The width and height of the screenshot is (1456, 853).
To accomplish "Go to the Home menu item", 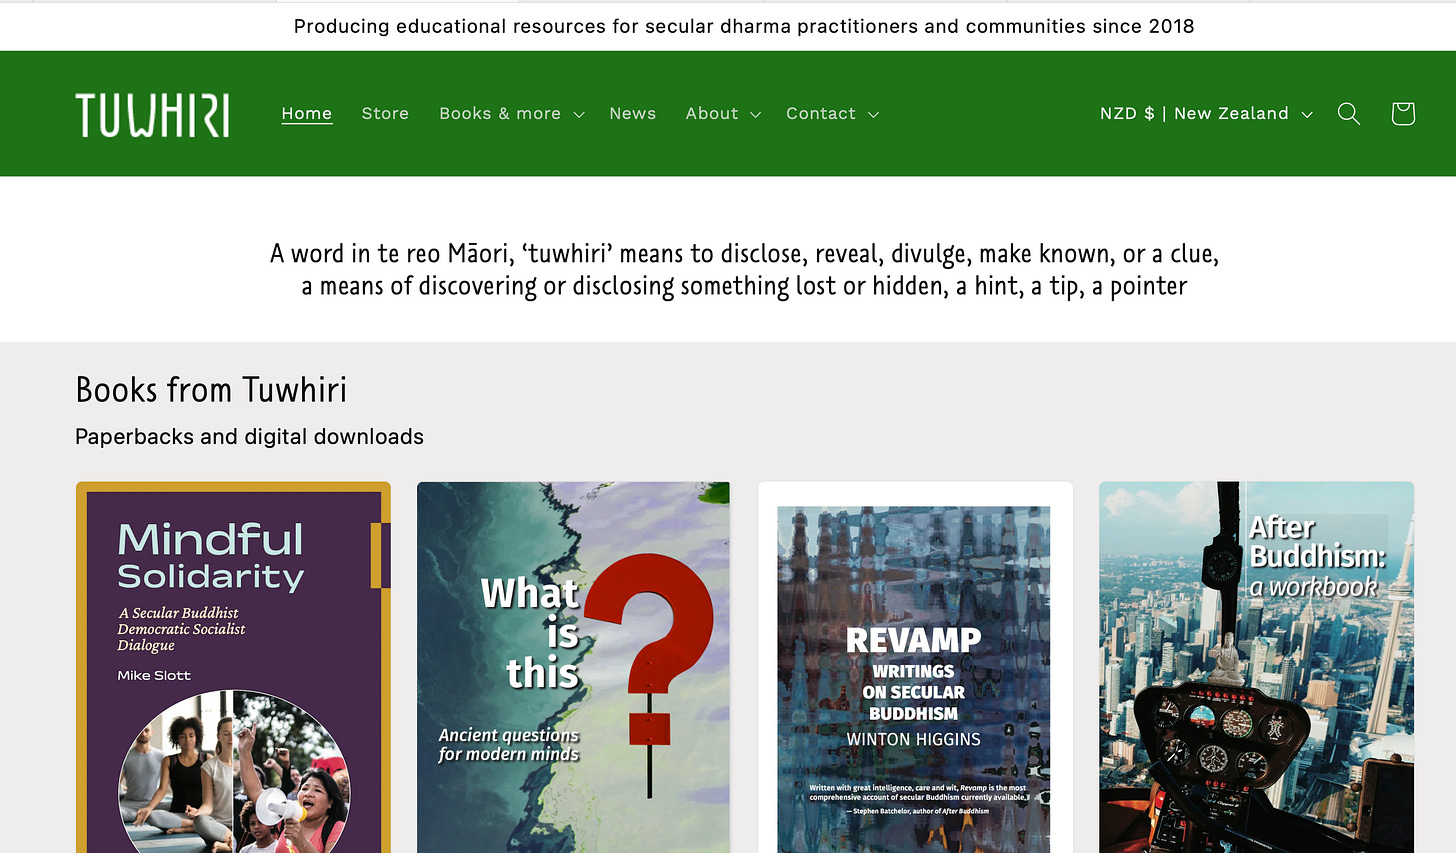I will 307,114.
